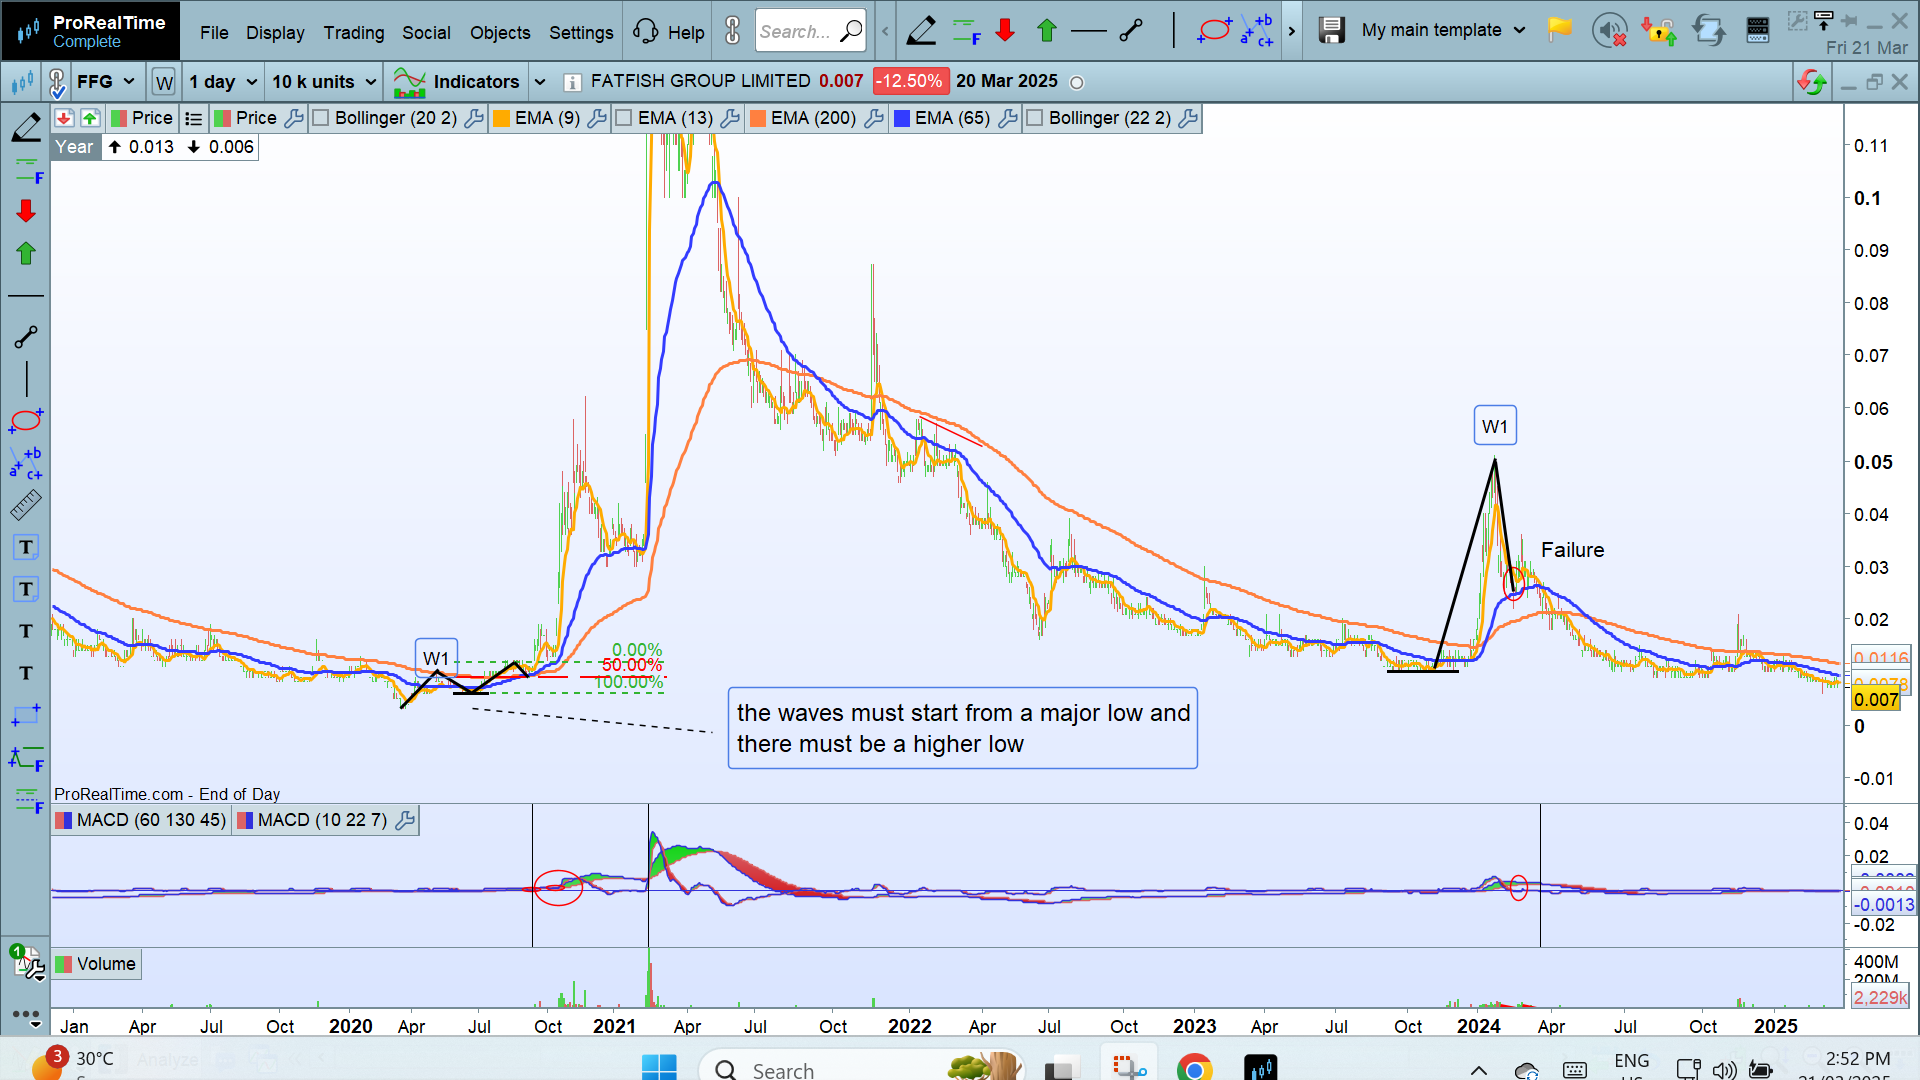1920x1080 pixels.
Task: Click the server connection status icon
Action: coord(1758,31)
